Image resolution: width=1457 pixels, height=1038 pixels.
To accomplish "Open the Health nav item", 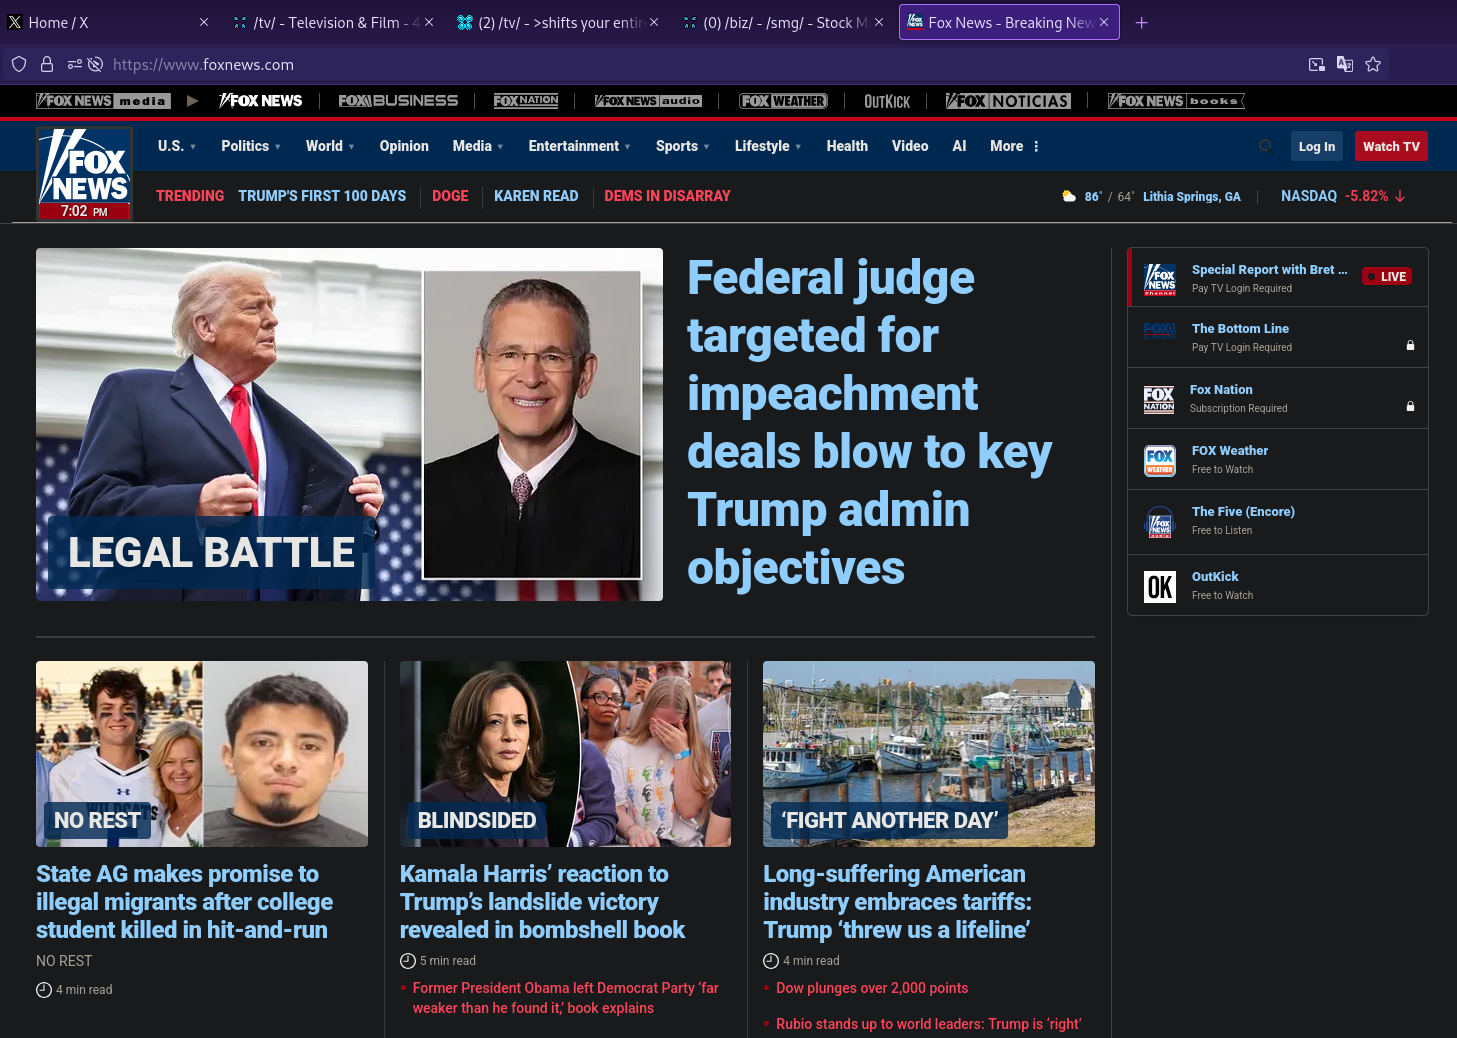I will pos(847,146).
